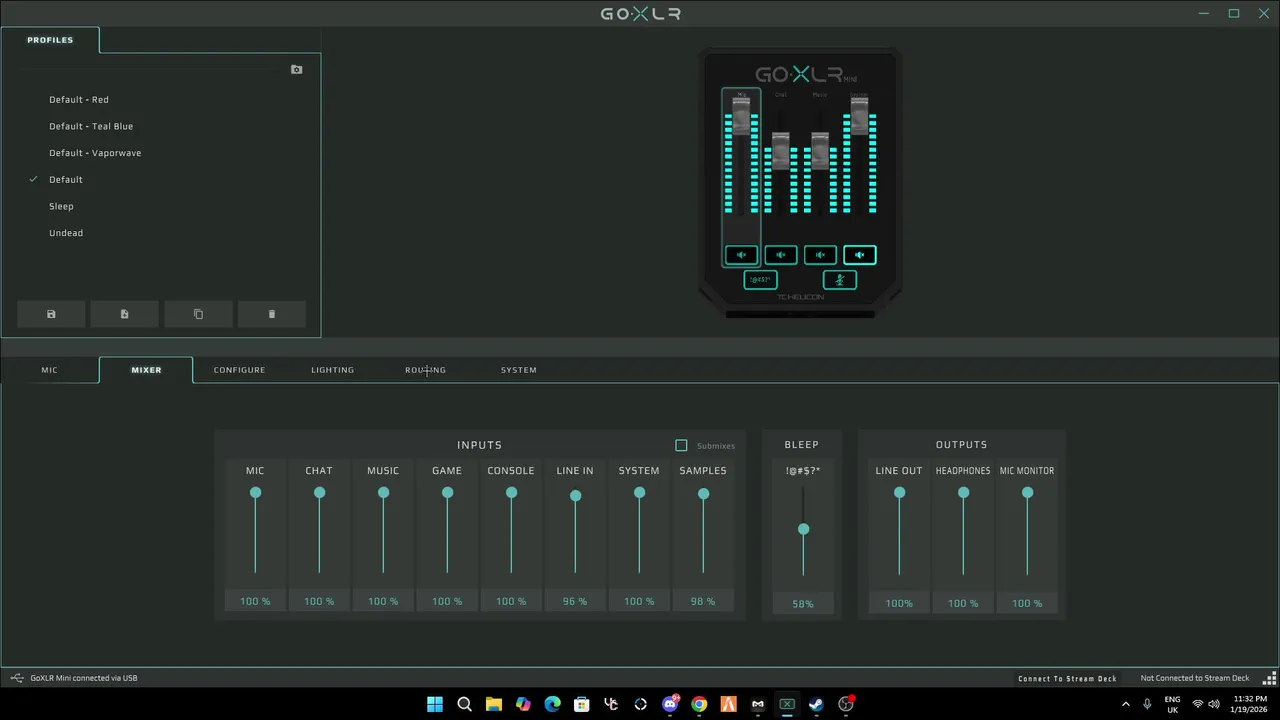Mute the System channel on device
The width and height of the screenshot is (1280, 720).
859,255
